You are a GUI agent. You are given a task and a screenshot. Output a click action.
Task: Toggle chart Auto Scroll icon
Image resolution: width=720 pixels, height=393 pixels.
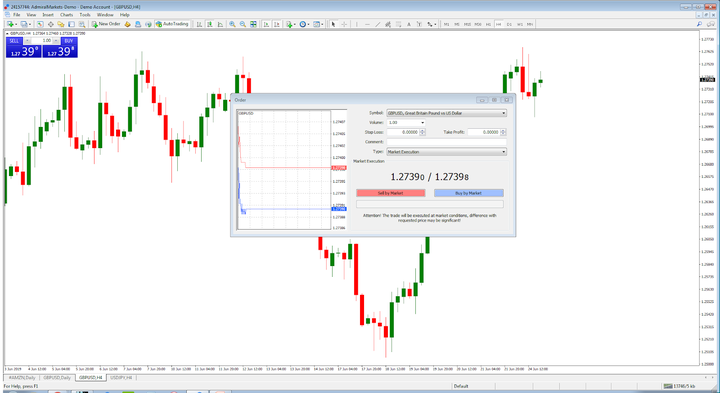tap(266, 24)
